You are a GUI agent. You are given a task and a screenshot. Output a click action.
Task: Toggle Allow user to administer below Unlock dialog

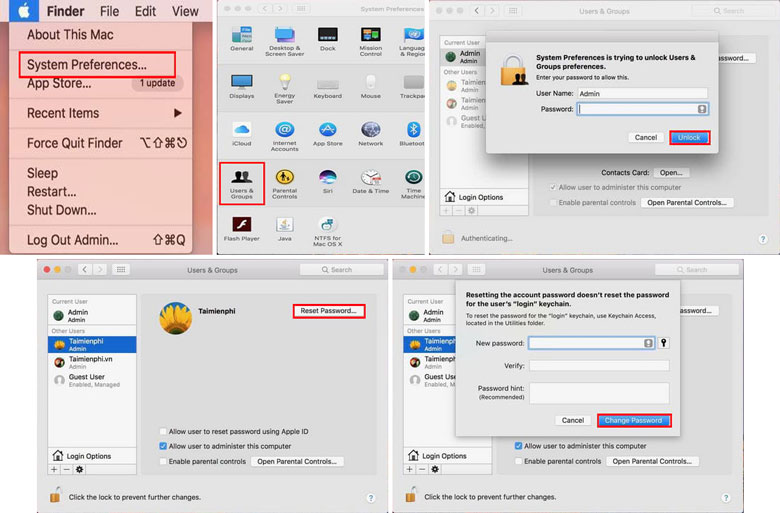click(x=553, y=187)
